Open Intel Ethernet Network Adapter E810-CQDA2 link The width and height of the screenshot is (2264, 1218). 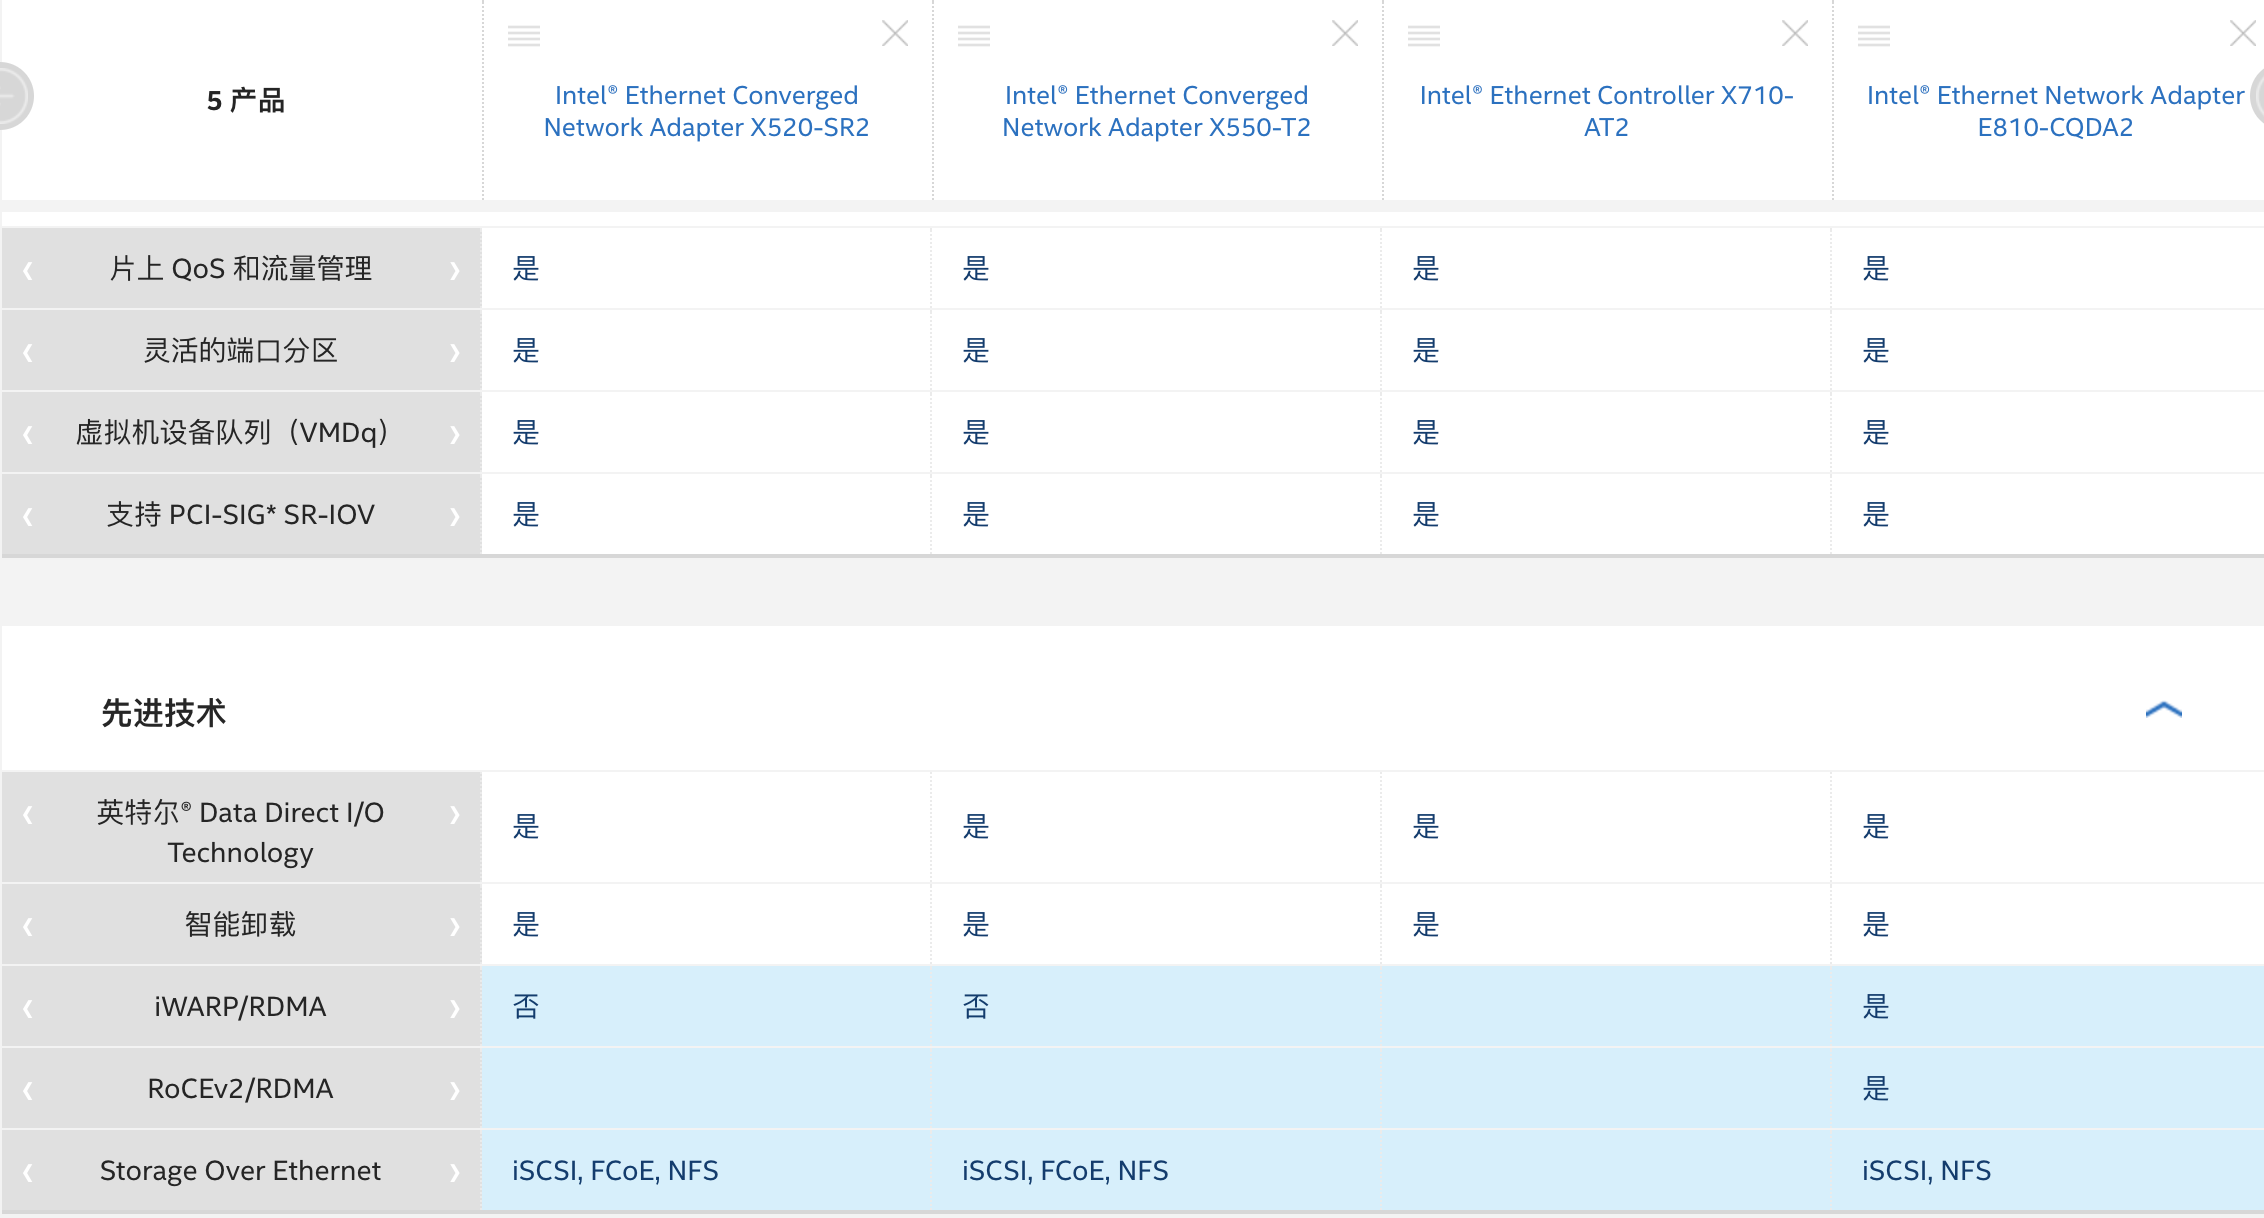point(2055,111)
